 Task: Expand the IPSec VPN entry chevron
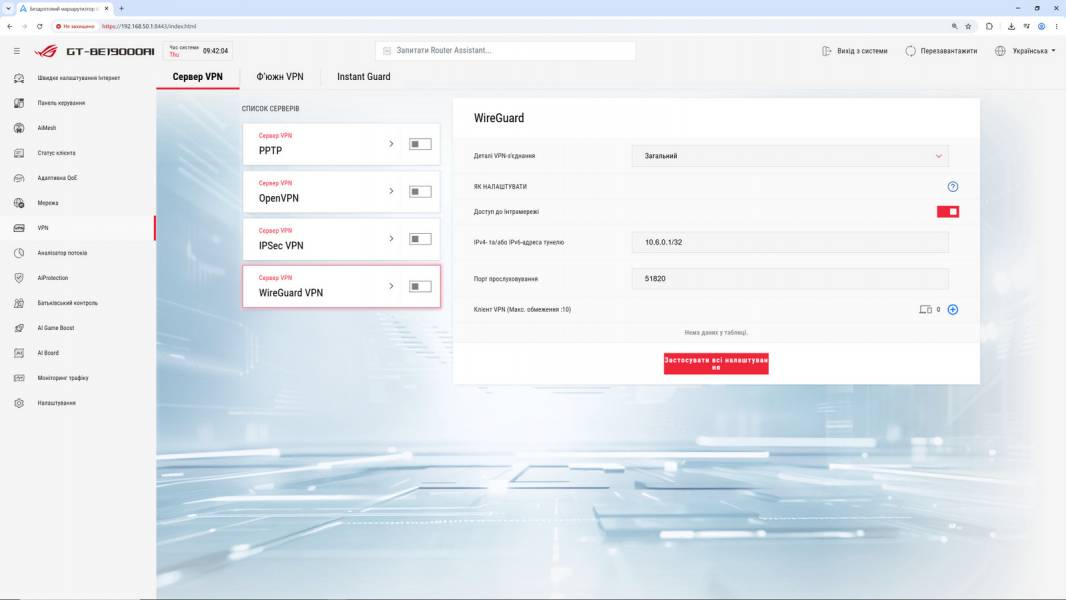pos(392,239)
